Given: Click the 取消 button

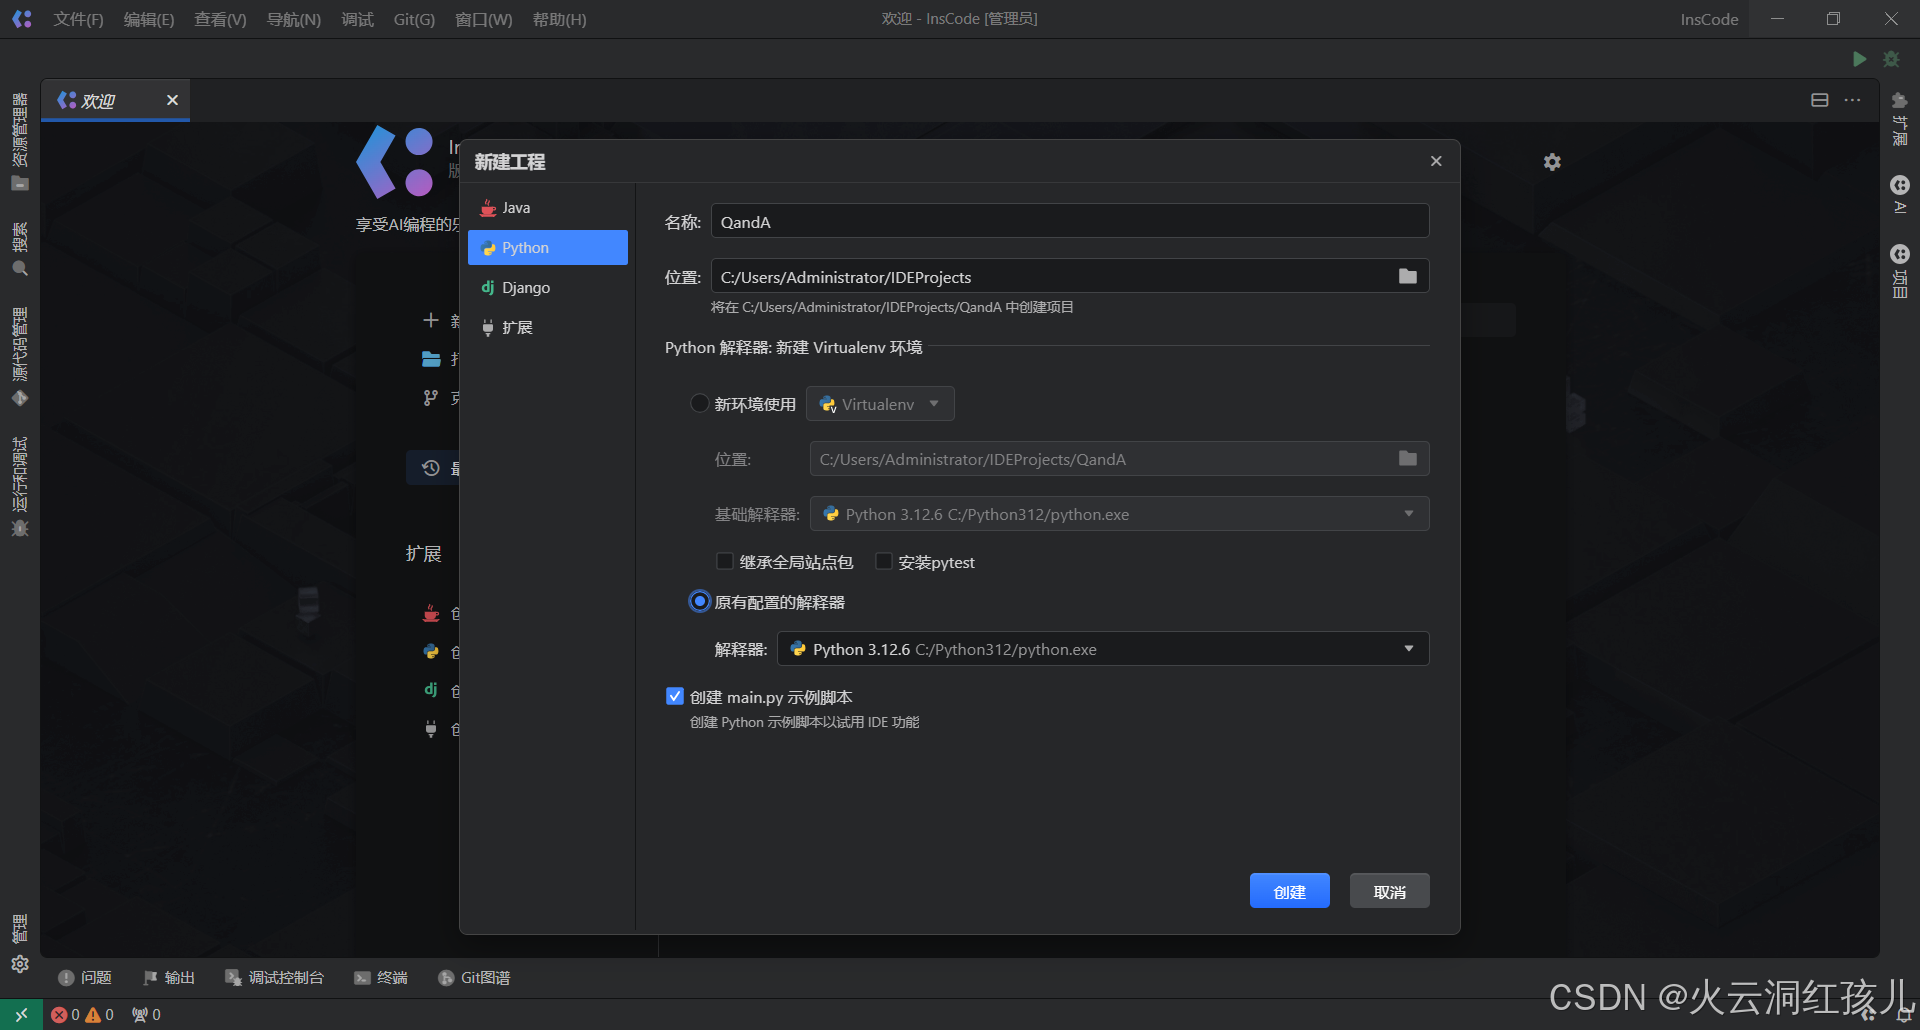Looking at the screenshot, I should (1389, 891).
